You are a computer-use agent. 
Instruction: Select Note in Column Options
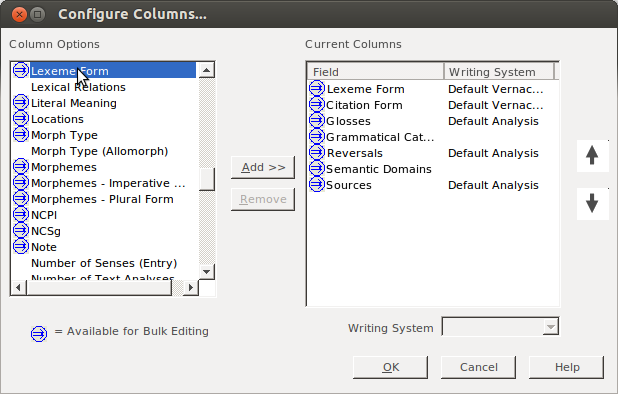pyautogui.click(x=44, y=247)
